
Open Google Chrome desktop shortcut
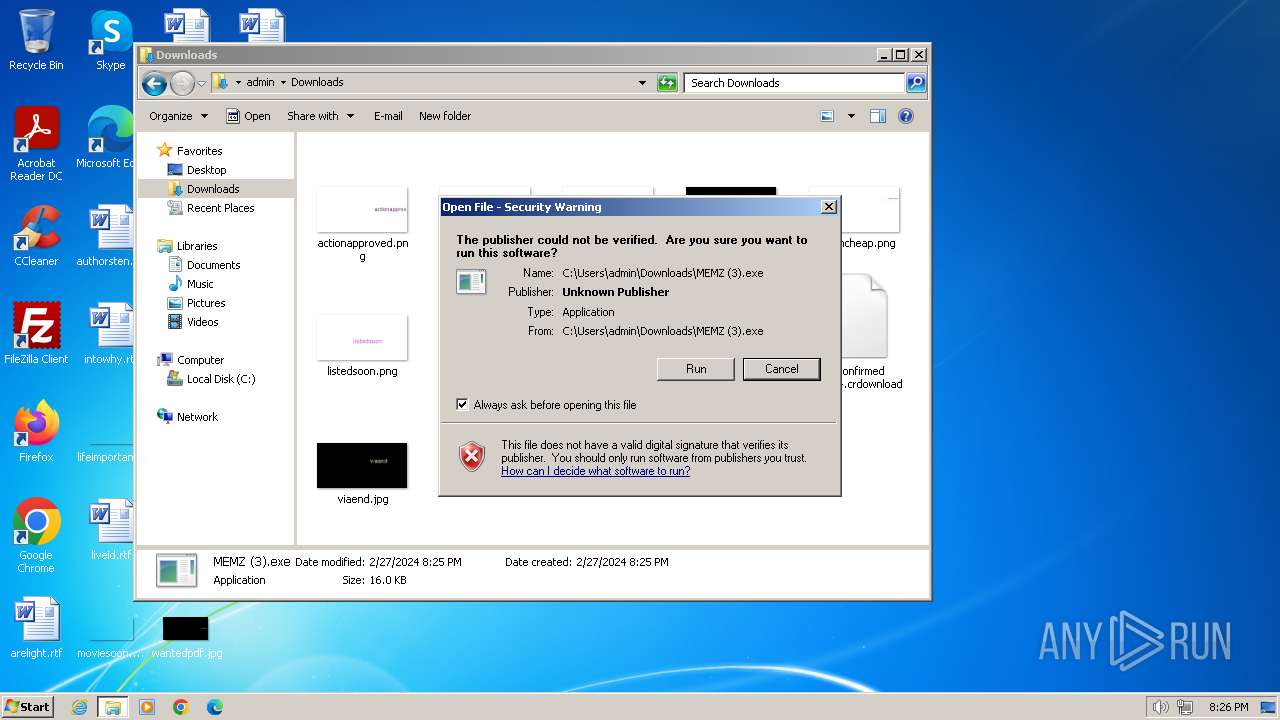[x=36, y=535]
